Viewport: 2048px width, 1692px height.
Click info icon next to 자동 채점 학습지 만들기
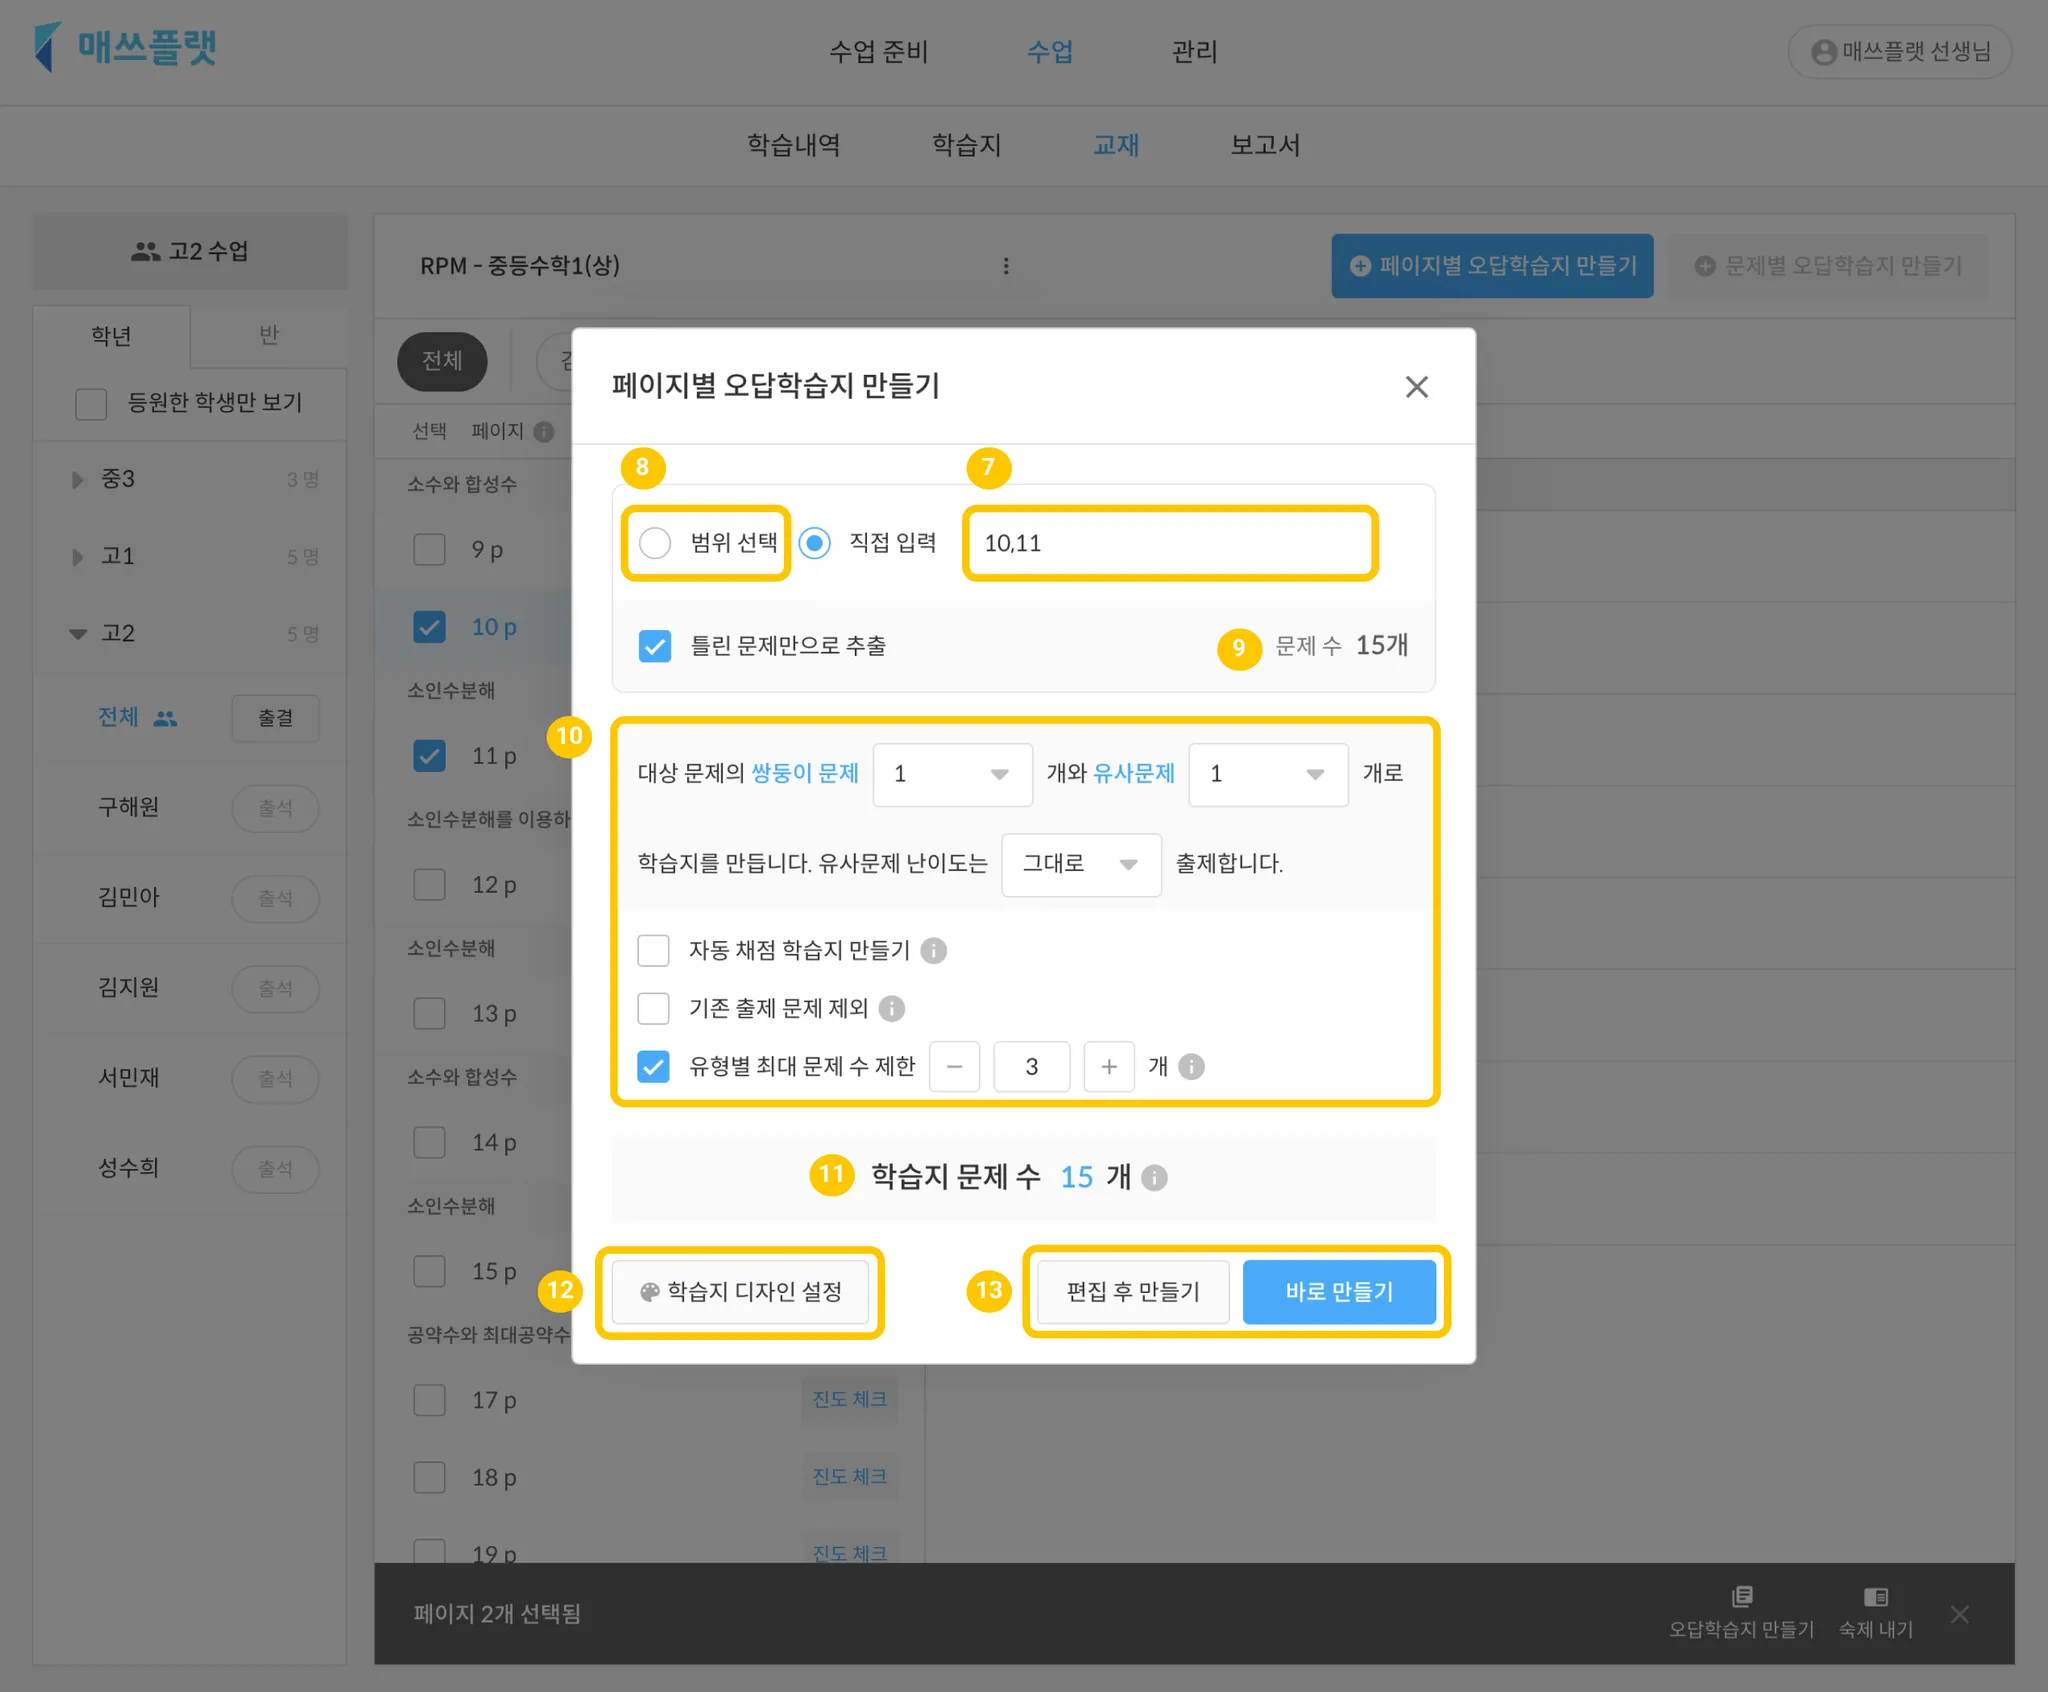(933, 950)
